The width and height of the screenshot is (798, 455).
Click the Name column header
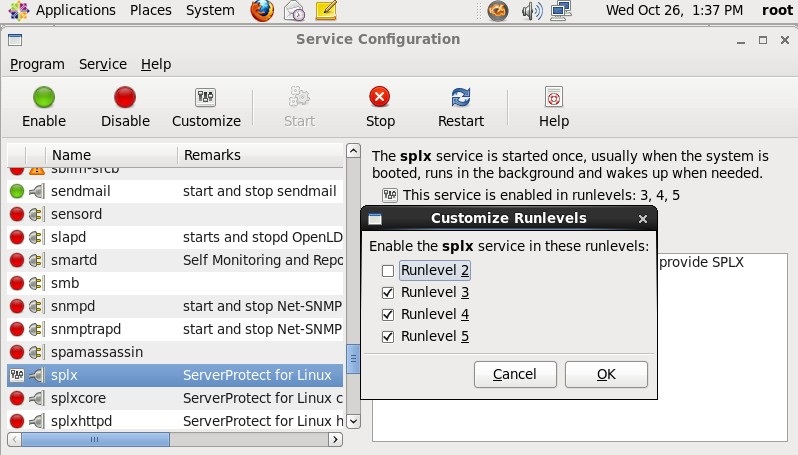pos(72,155)
